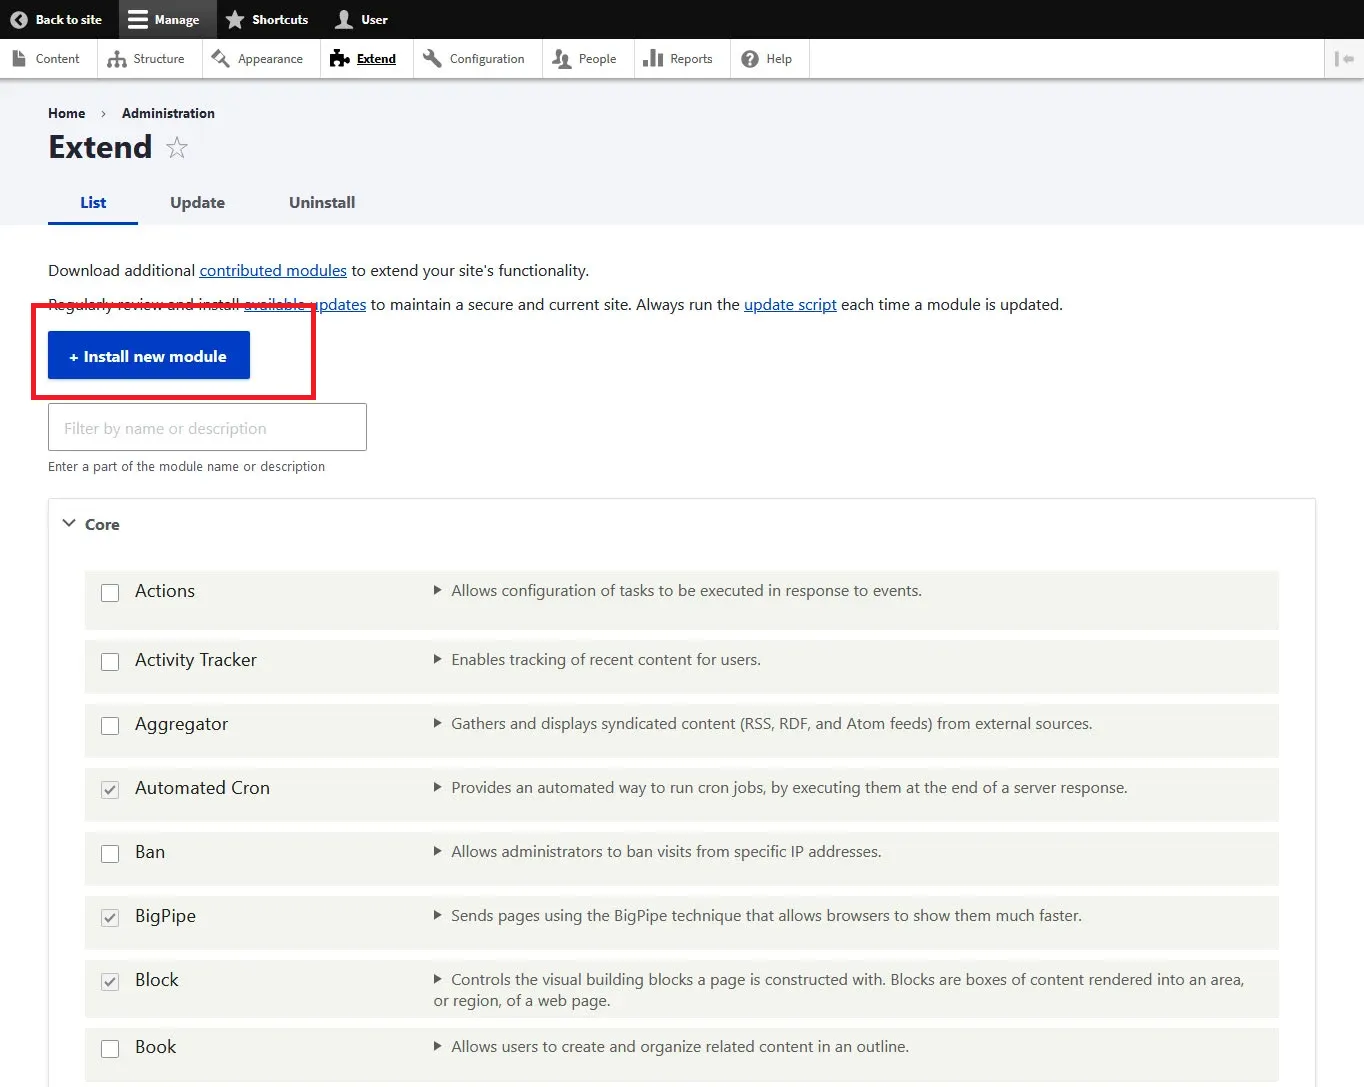Click the Aggregator module name label
The height and width of the screenshot is (1087, 1364).
(181, 724)
